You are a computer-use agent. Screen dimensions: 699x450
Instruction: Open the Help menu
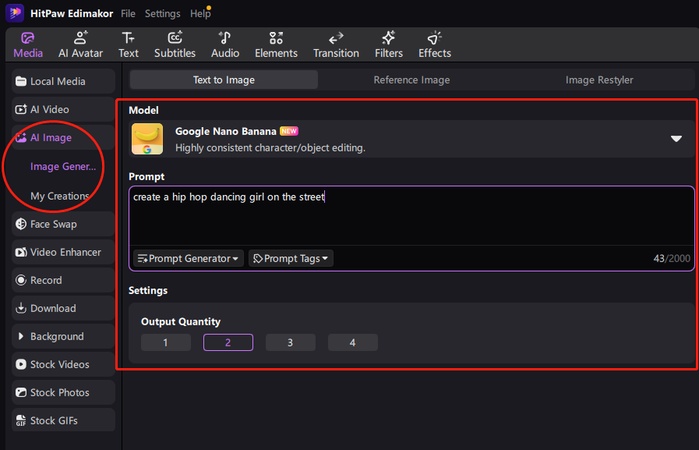point(200,14)
